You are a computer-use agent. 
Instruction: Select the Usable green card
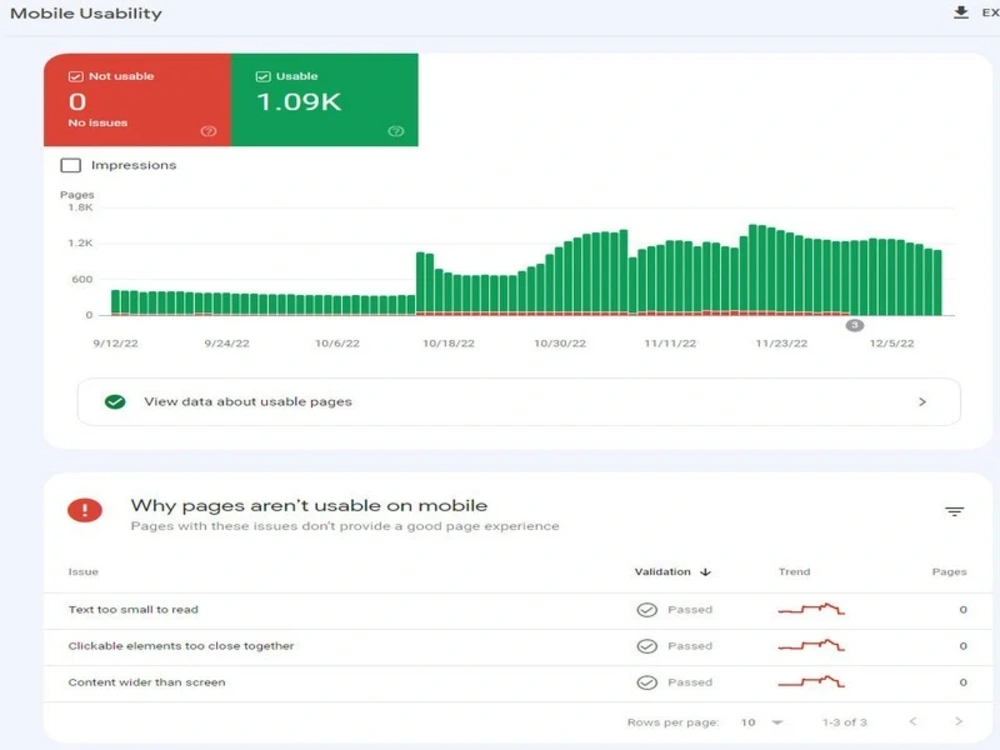point(325,100)
